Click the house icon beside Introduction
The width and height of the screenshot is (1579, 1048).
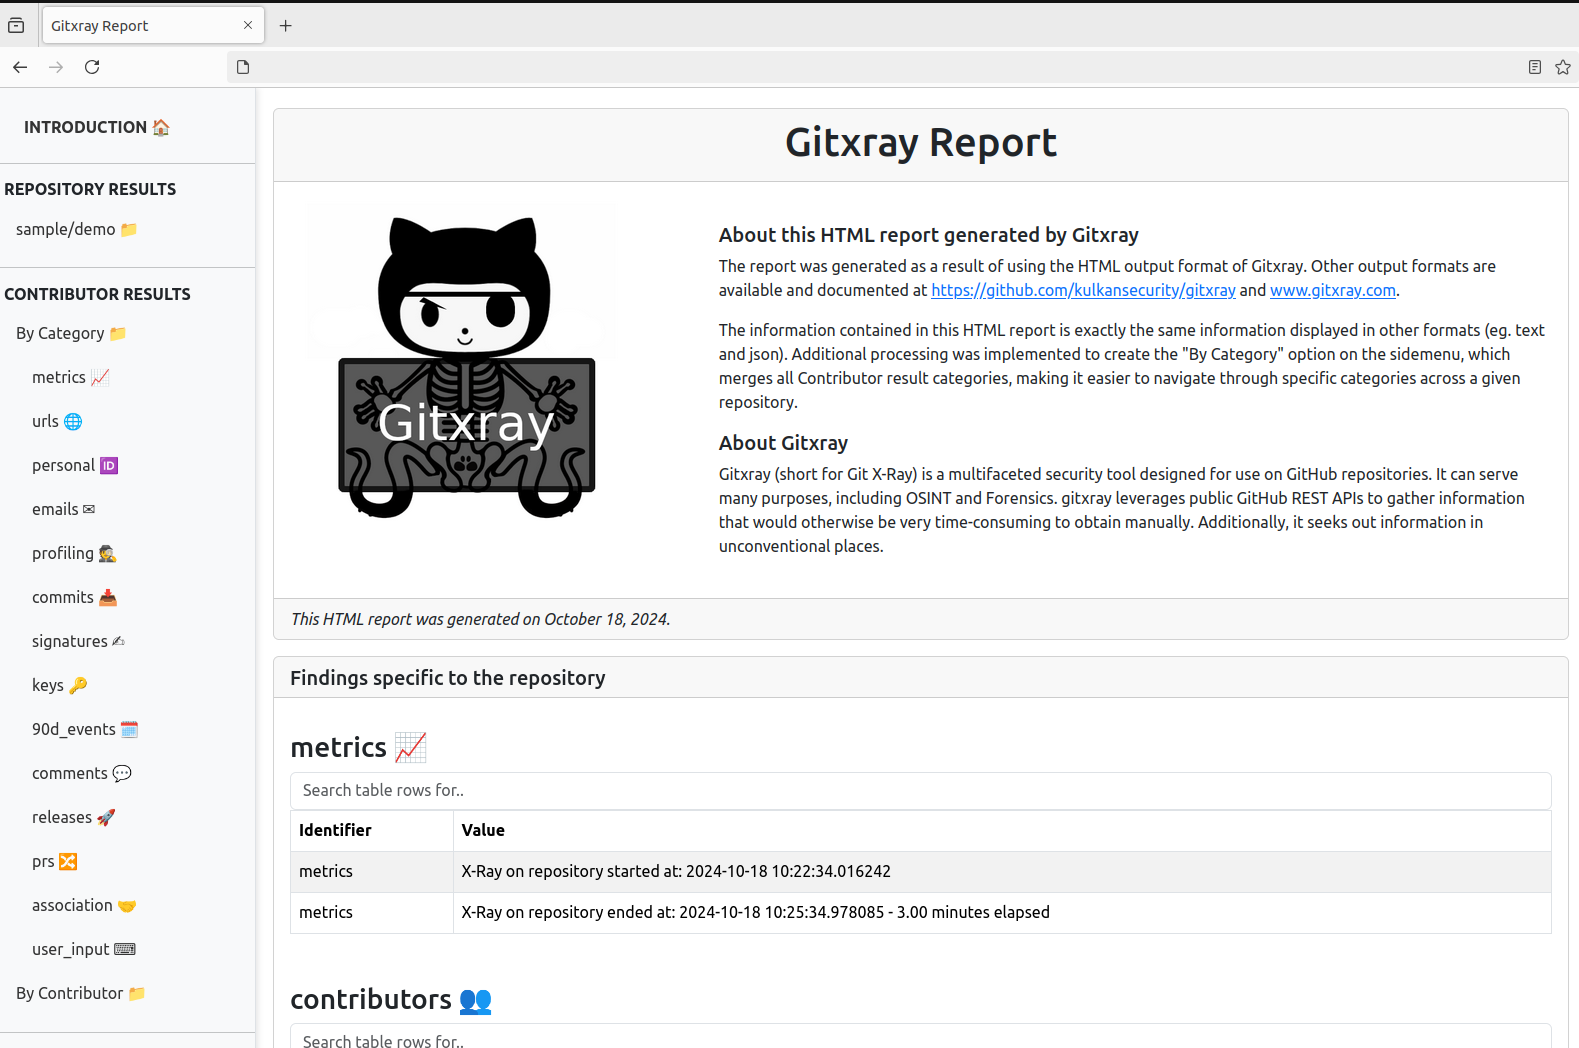click(161, 127)
